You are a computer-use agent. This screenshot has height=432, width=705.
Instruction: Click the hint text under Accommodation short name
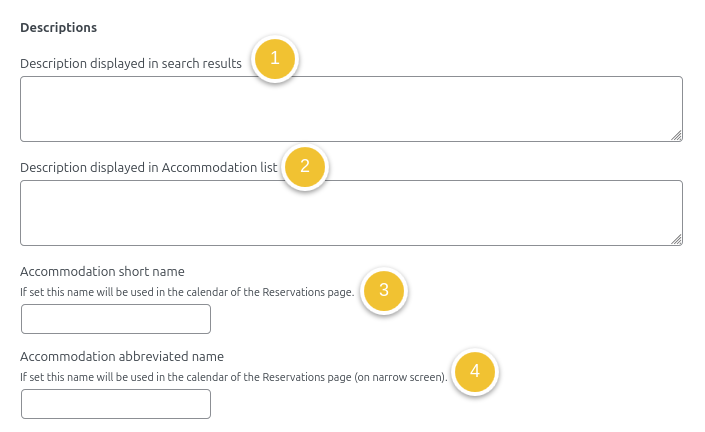click(x=187, y=292)
